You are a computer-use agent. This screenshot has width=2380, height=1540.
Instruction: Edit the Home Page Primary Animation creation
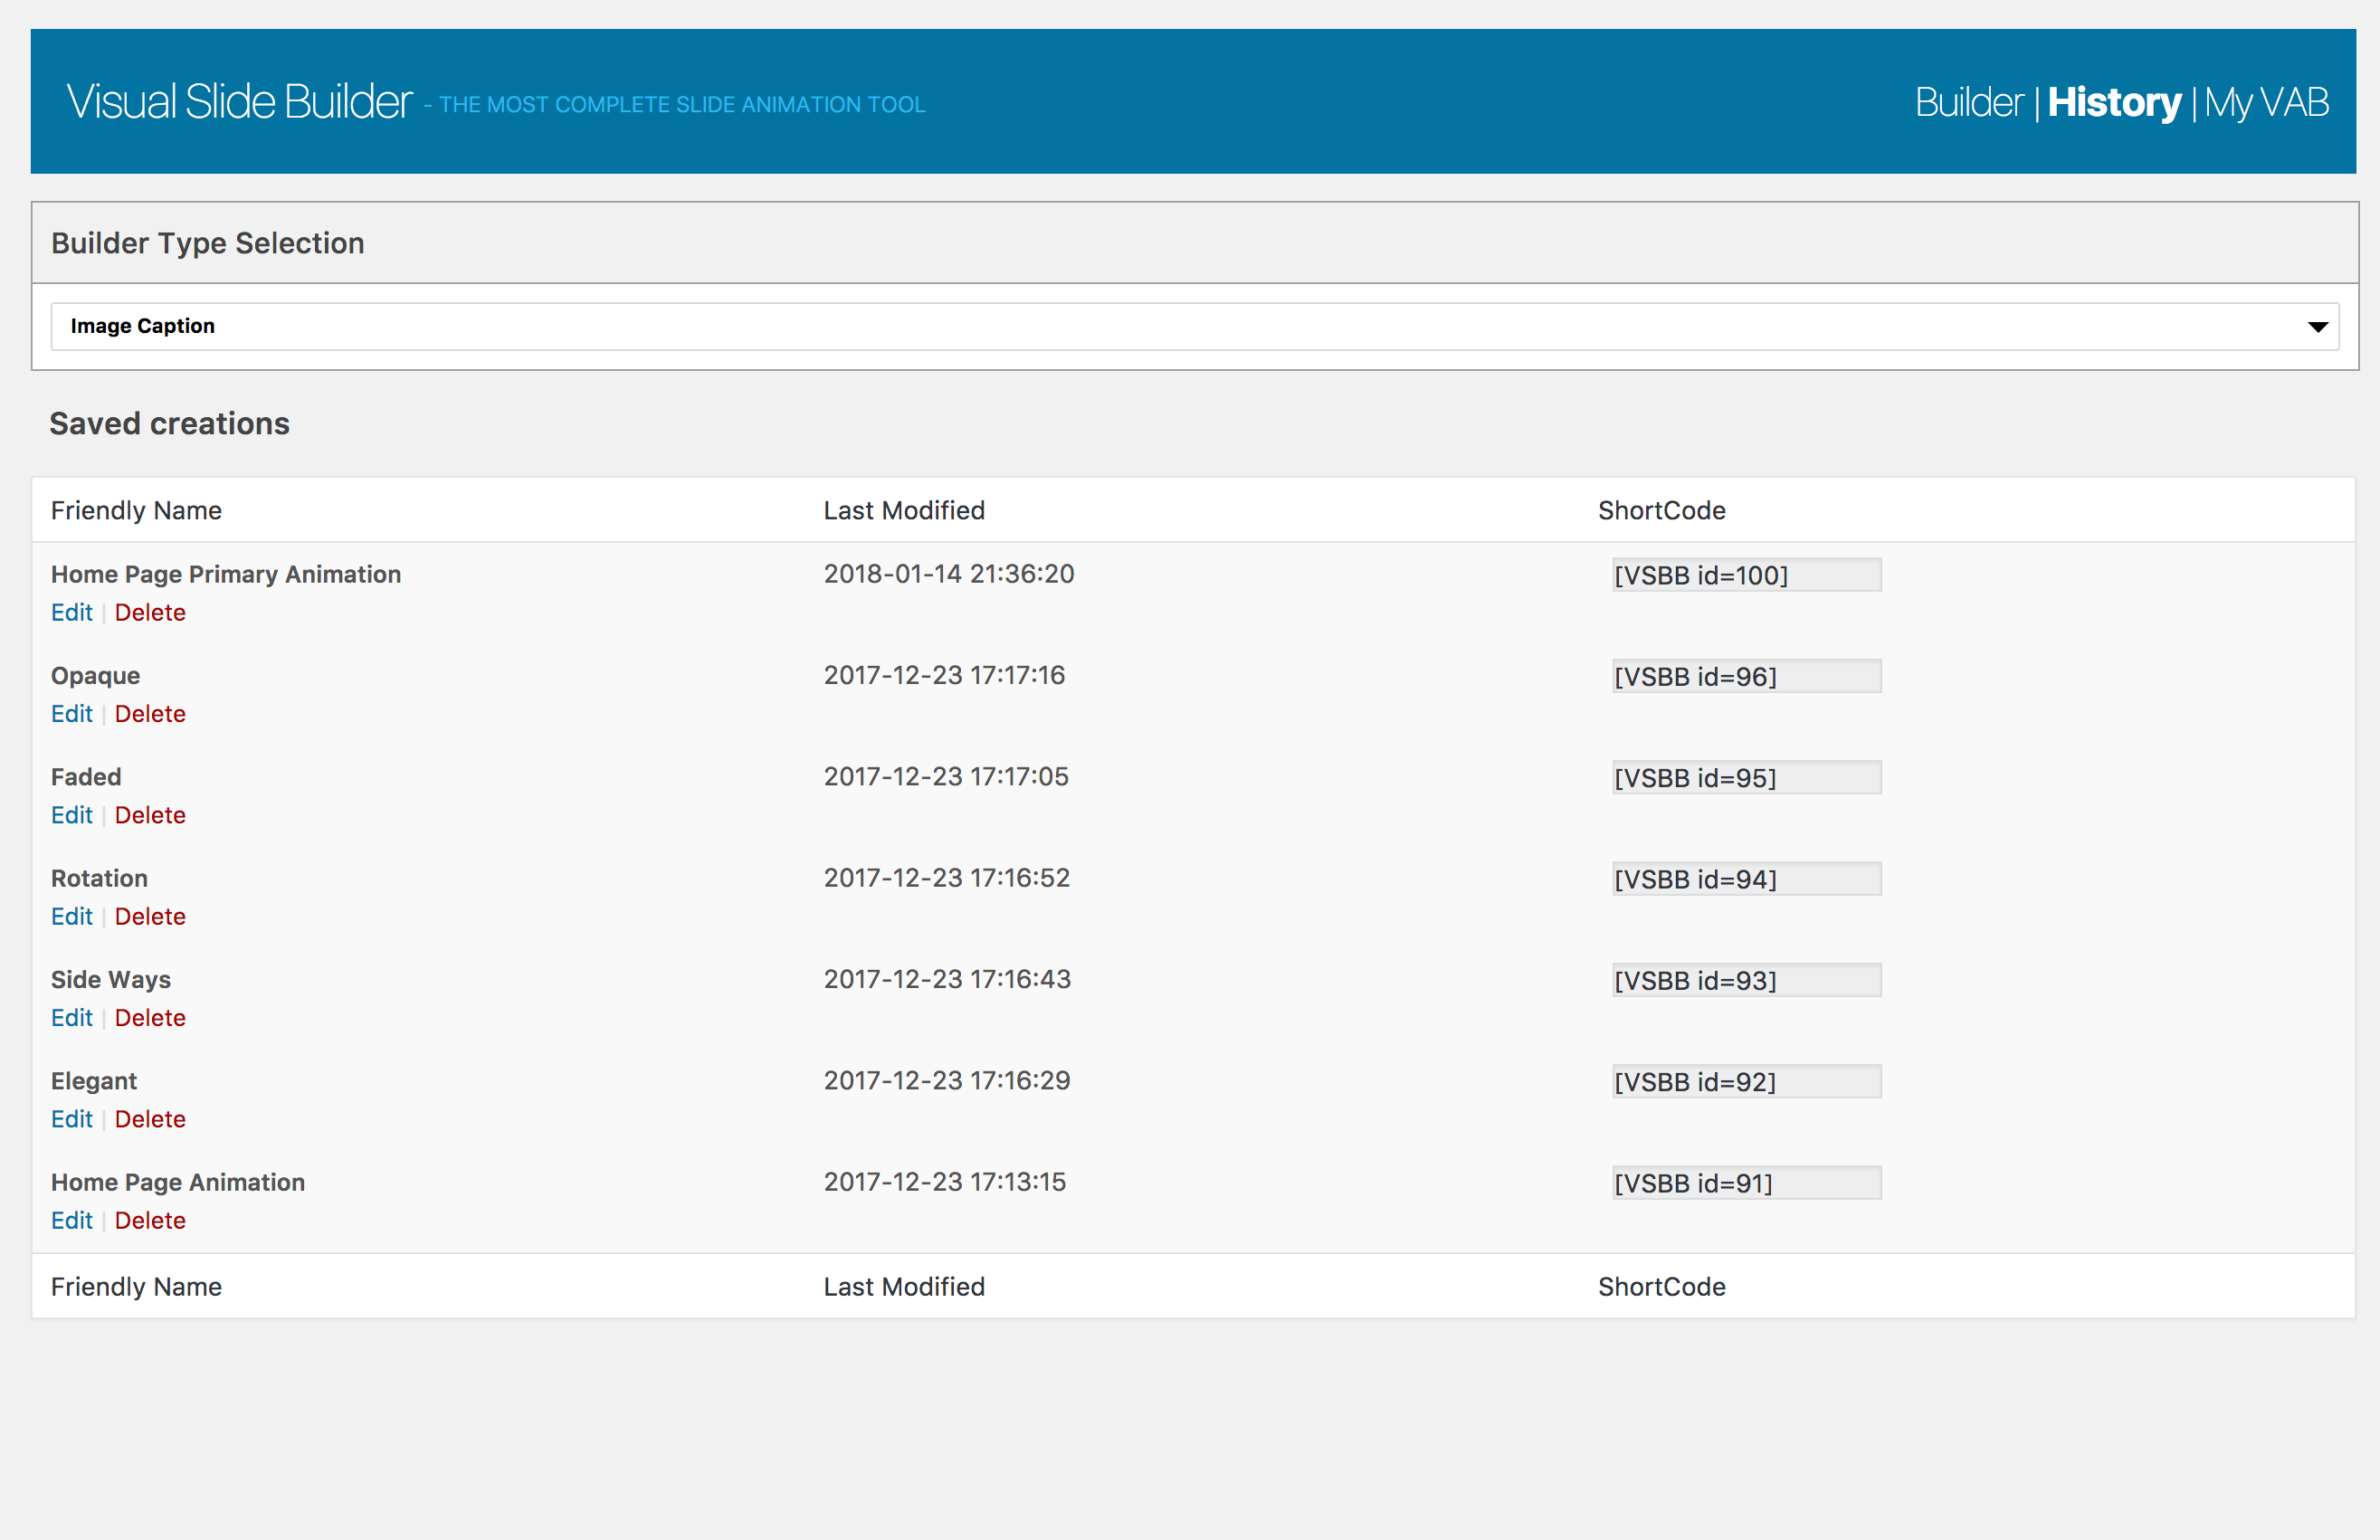pyautogui.click(x=71, y=612)
